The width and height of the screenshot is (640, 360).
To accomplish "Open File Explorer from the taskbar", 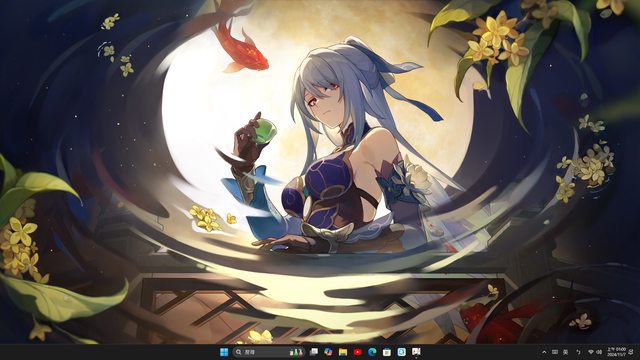I will (343, 352).
